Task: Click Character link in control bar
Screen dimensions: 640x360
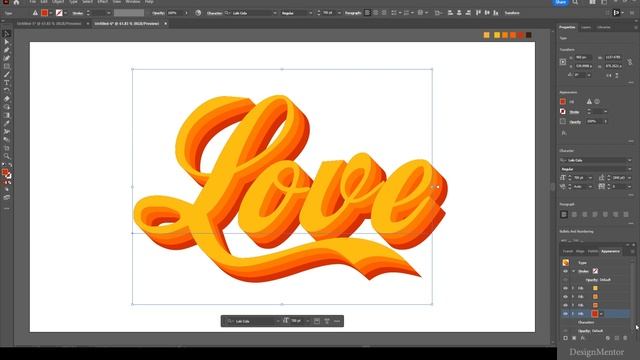Action: [214, 13]
